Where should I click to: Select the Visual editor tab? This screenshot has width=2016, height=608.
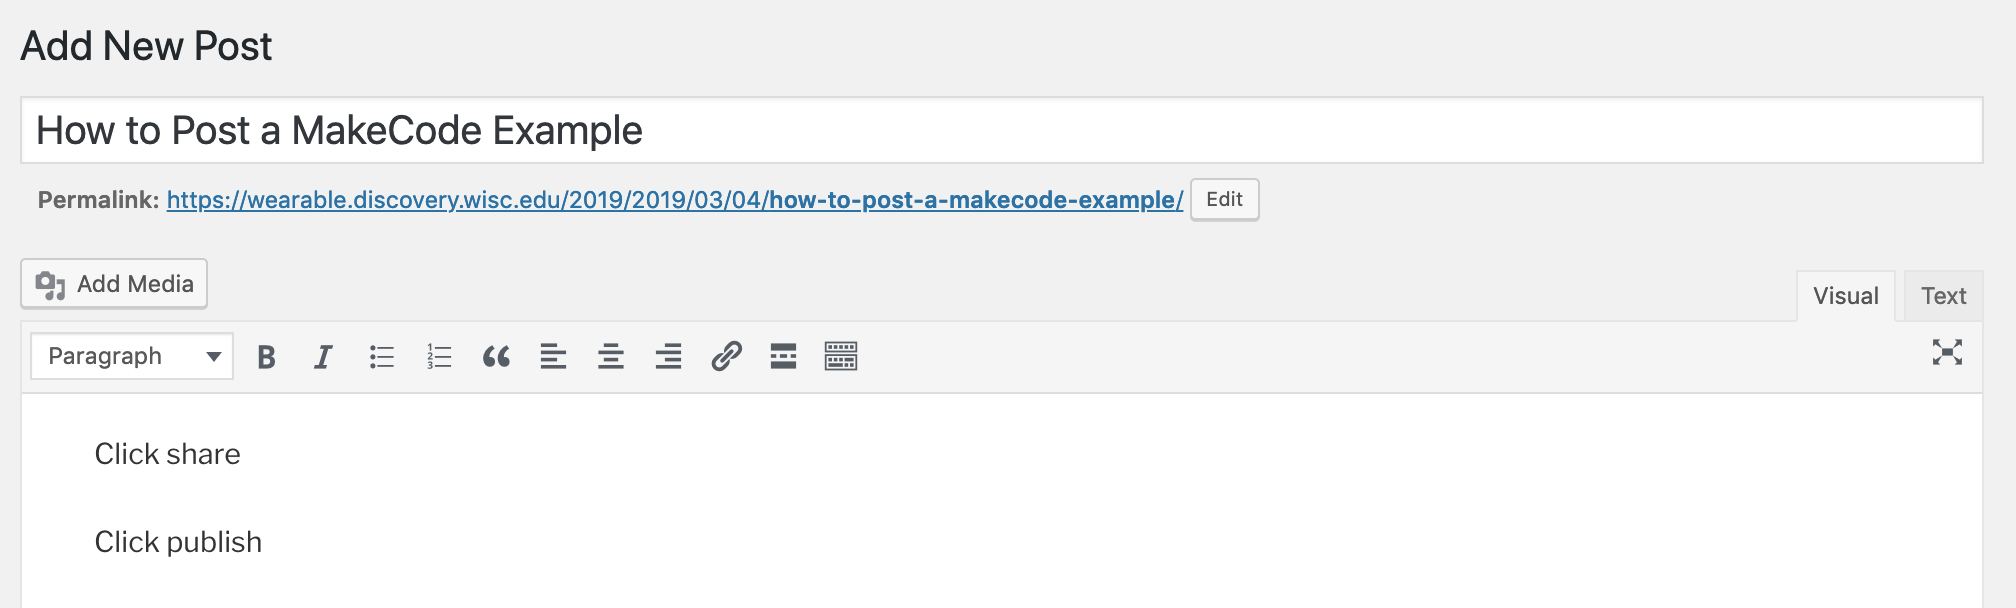click(1845, 295)
